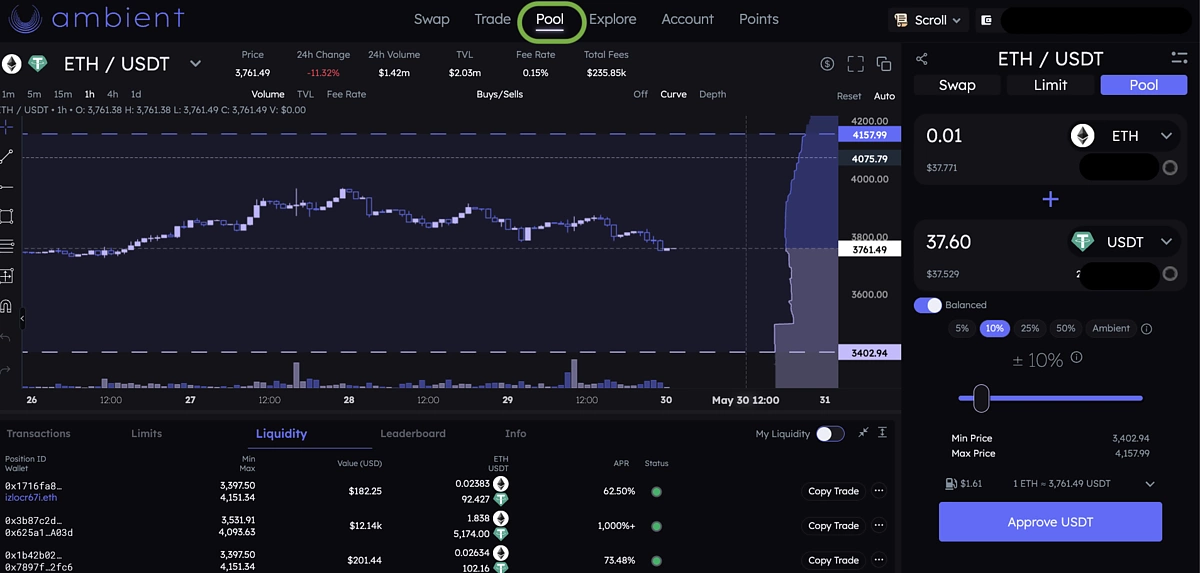Select the 10% range width option
This screenshot has height=573, width=1200.
(x=995, y=328)
